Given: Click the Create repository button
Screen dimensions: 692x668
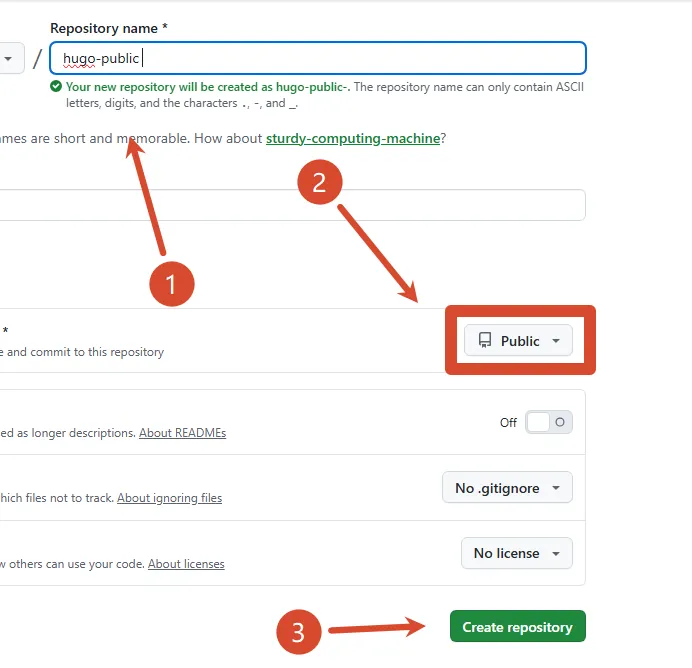Looking at the screenshot, I should tap(518, 627).
